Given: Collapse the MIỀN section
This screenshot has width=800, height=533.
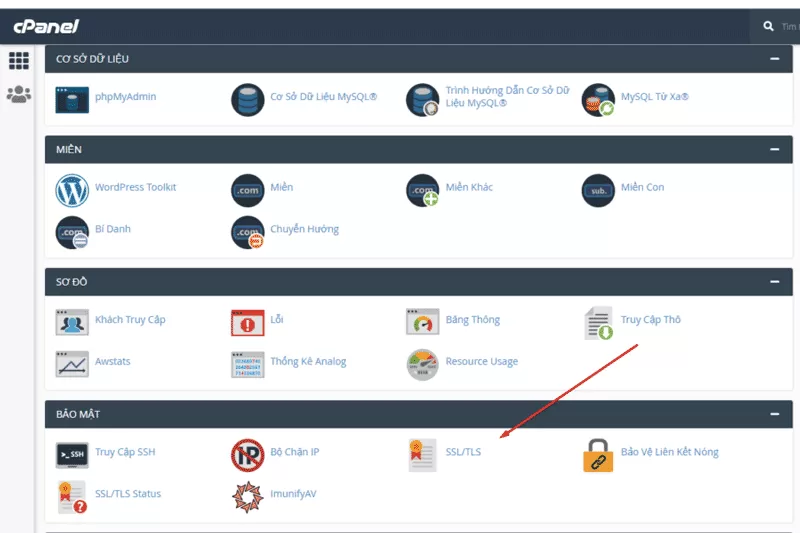Looking at the screenshot, I should click(774, 149).
